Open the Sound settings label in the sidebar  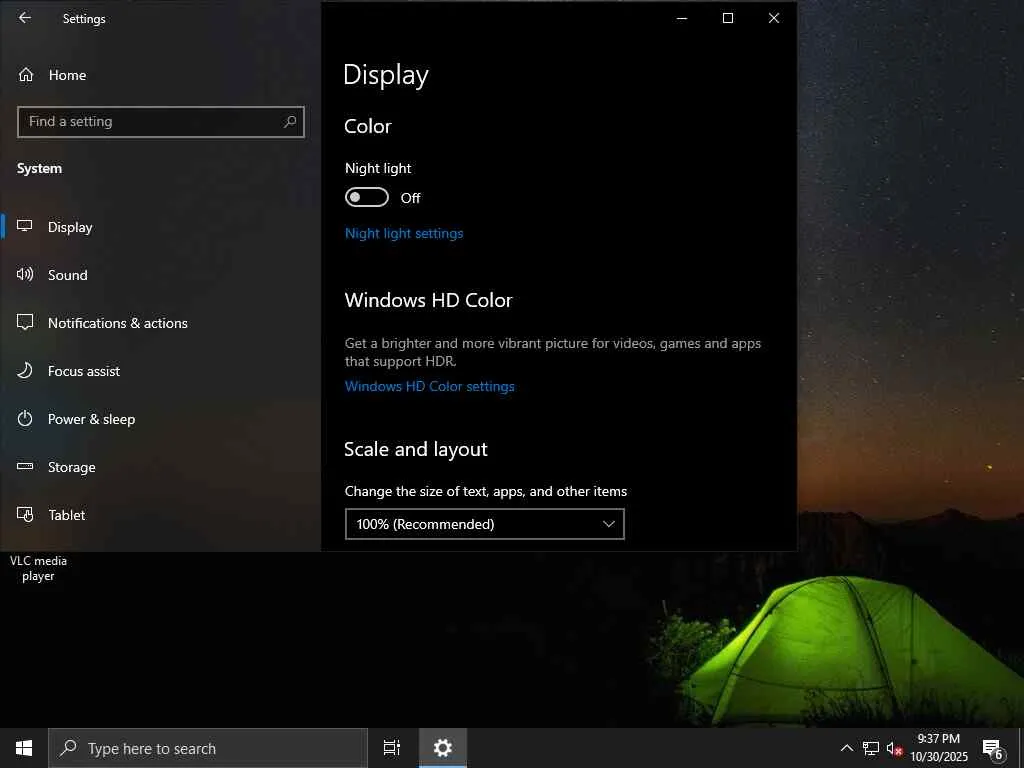click(67, 275)
